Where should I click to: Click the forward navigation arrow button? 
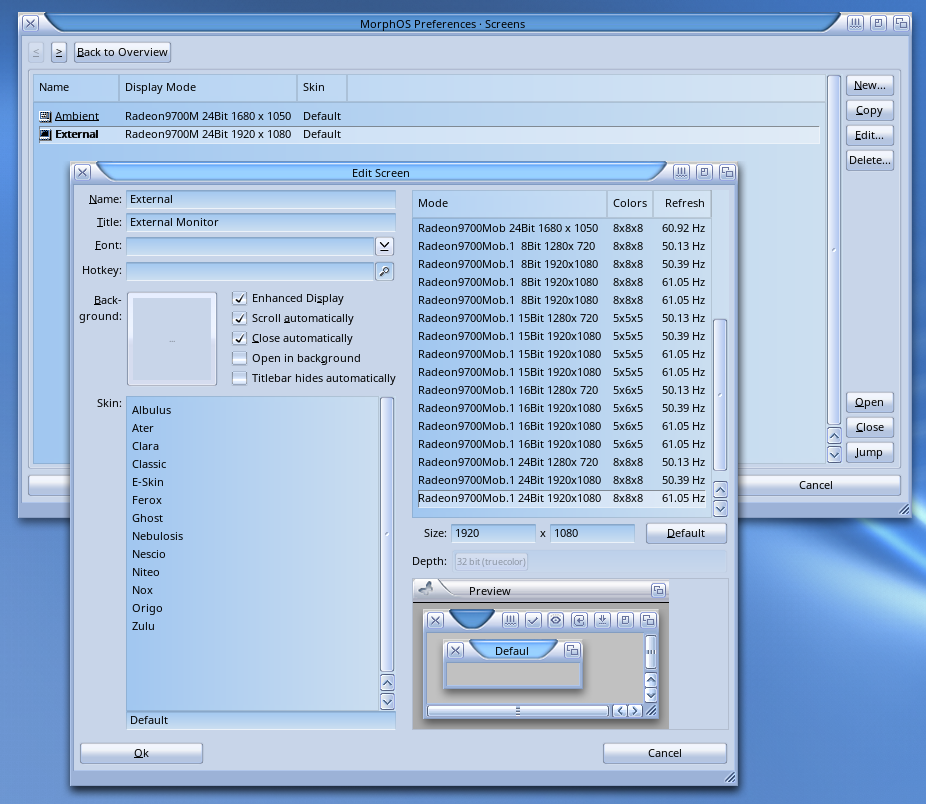(58, 53)
